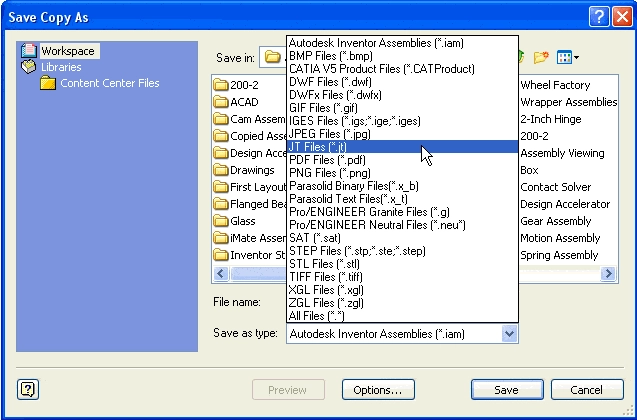The width and height of the screenshot is (637, 420).
Task: Choose ZGL Files (*.zgl) type
Action: [x=402, y=303]
